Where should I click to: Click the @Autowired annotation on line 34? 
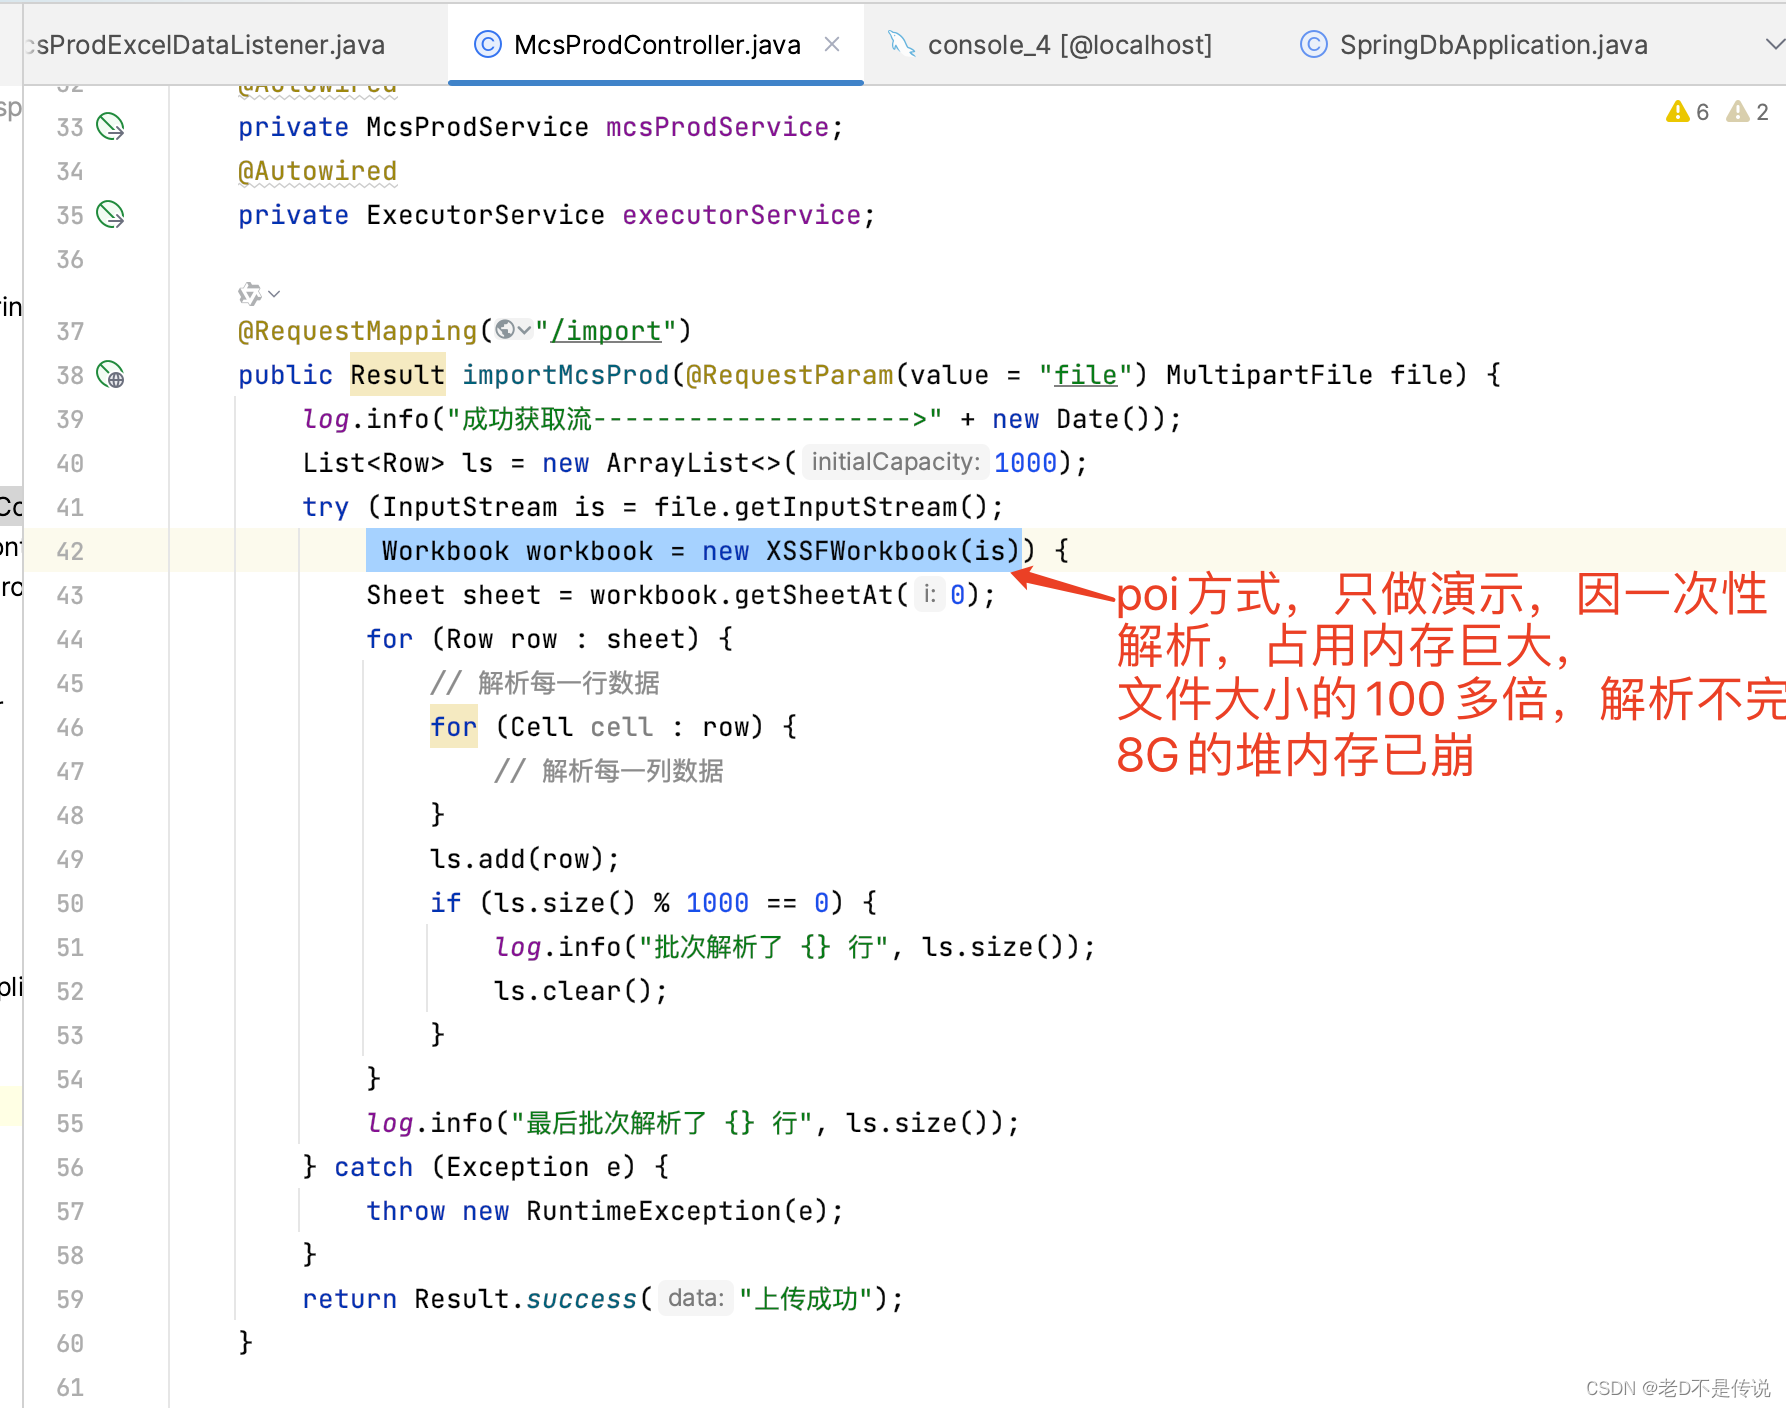pos(317,171)
